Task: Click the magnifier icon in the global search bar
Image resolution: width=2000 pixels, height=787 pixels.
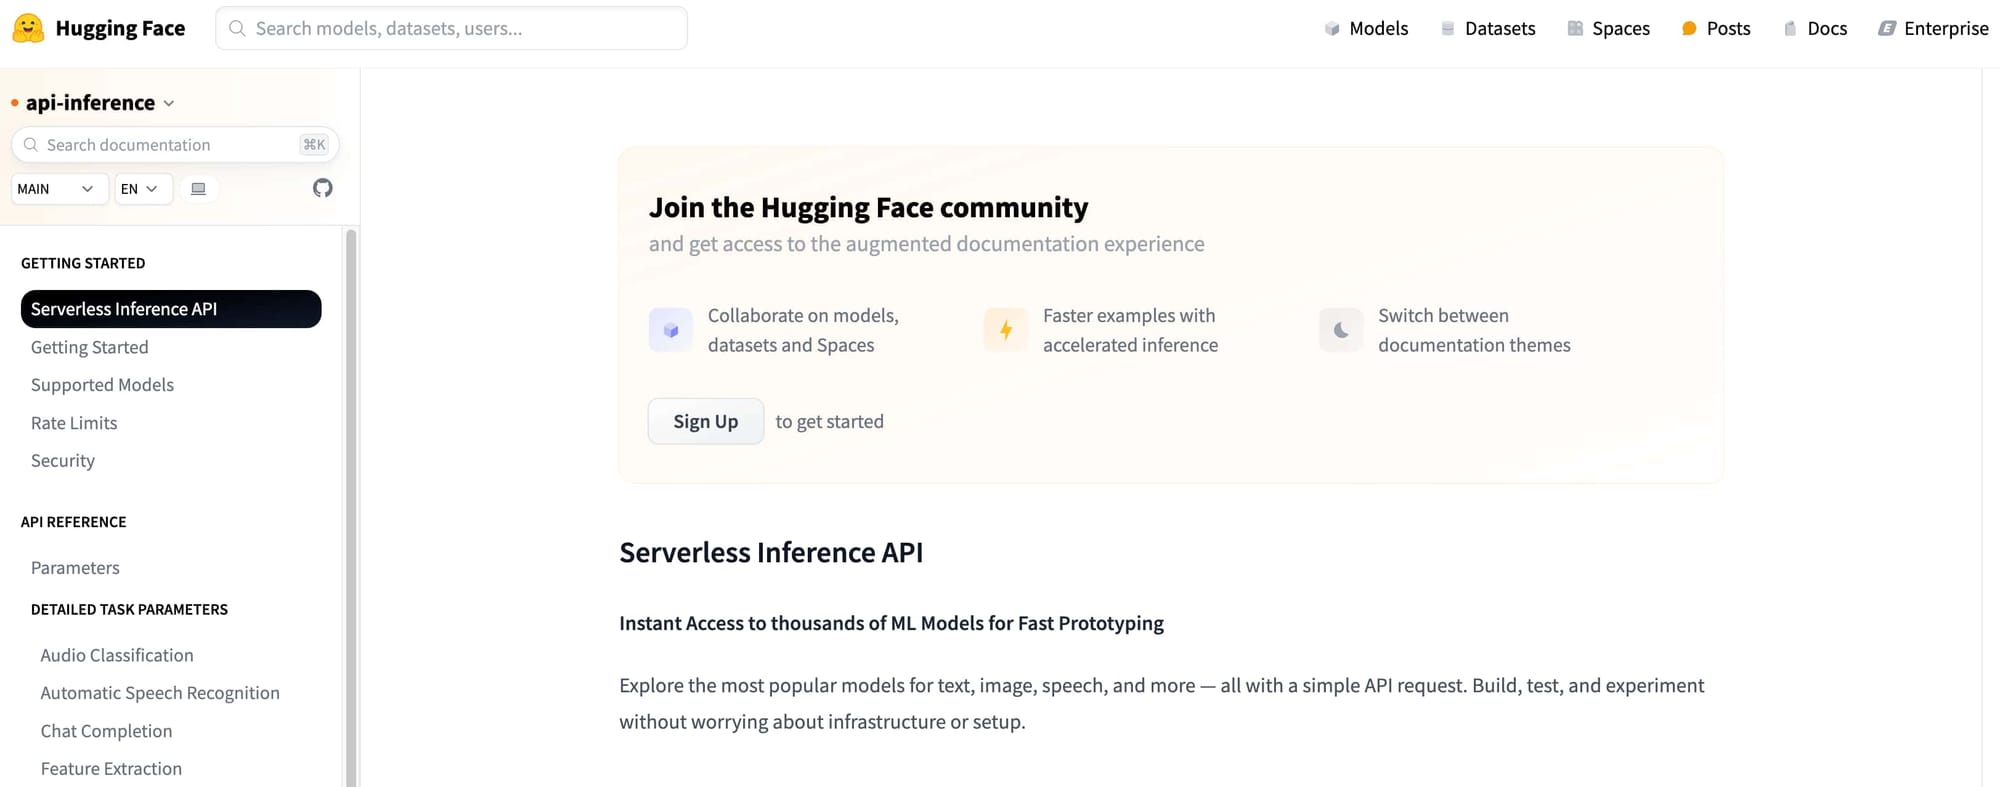Action: [x=237, y=28]
